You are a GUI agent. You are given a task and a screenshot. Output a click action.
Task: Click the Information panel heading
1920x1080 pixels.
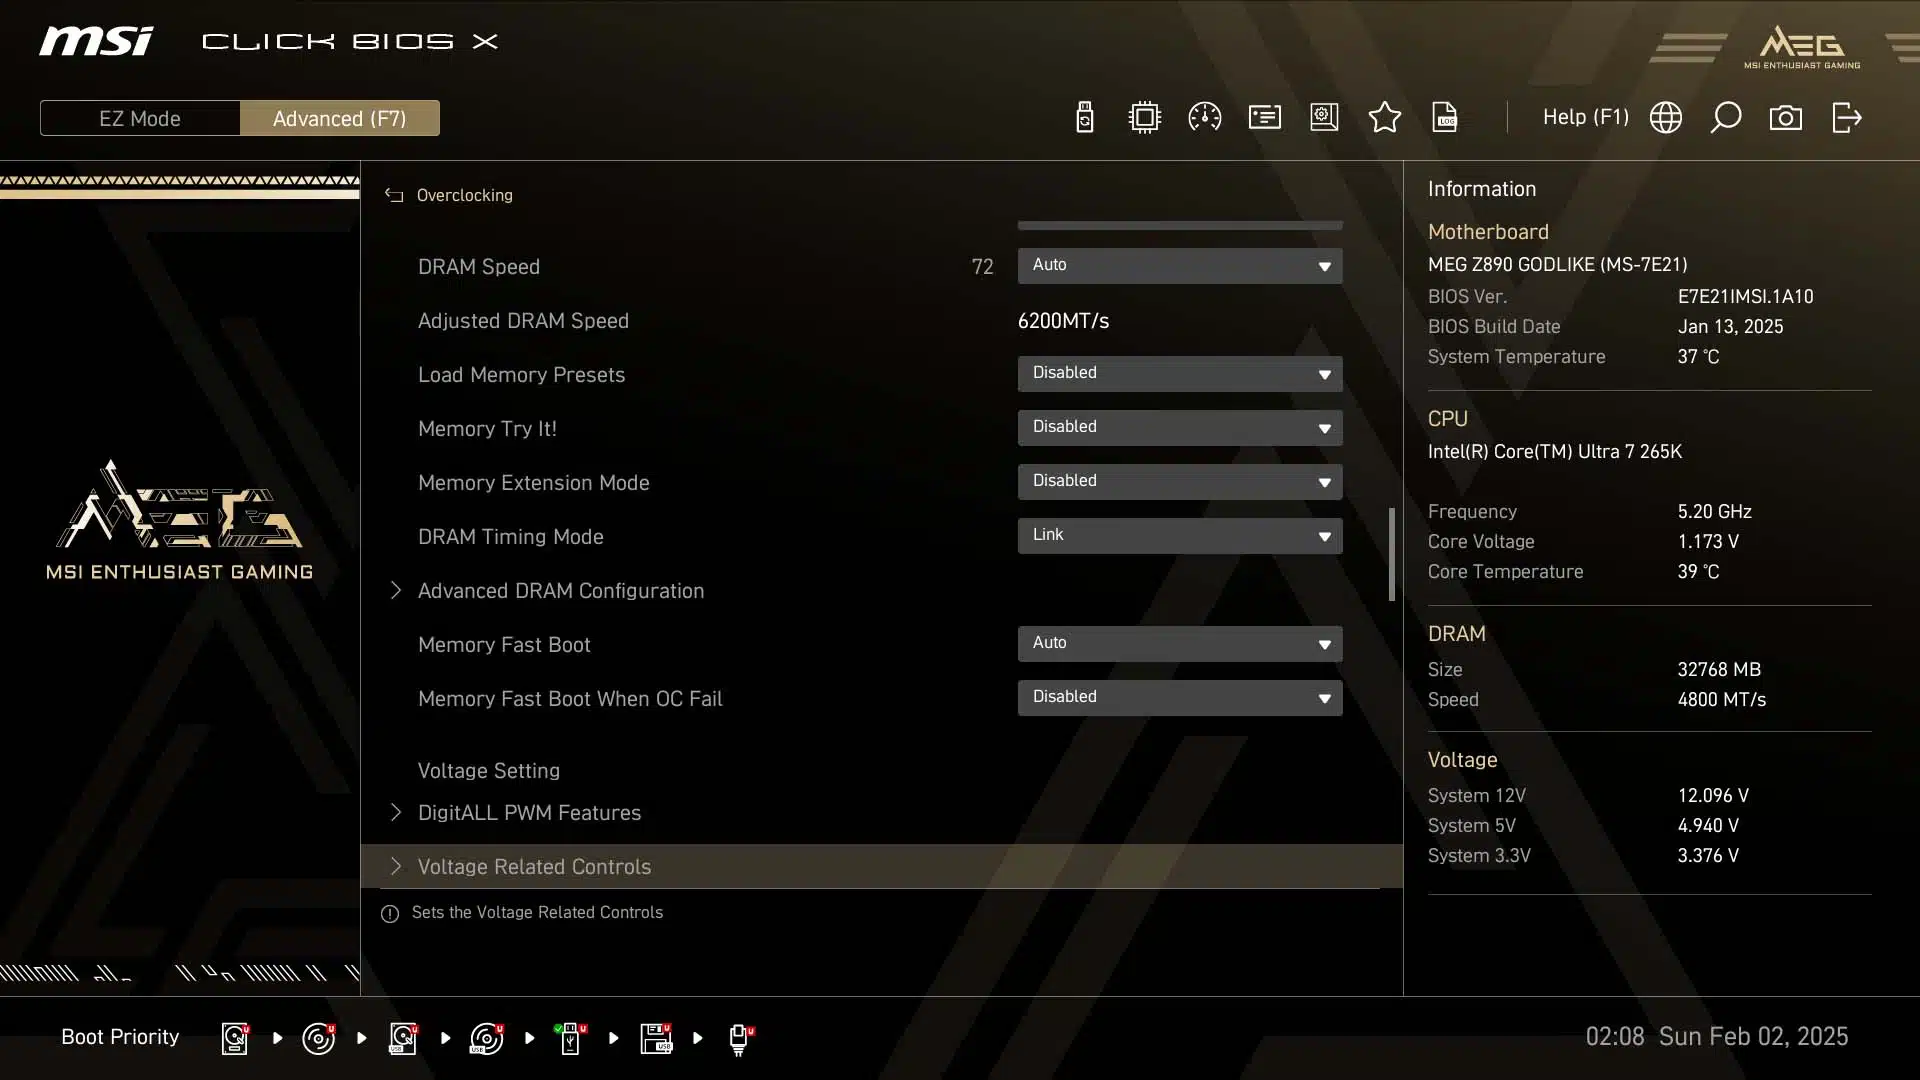click(1481, 189)
